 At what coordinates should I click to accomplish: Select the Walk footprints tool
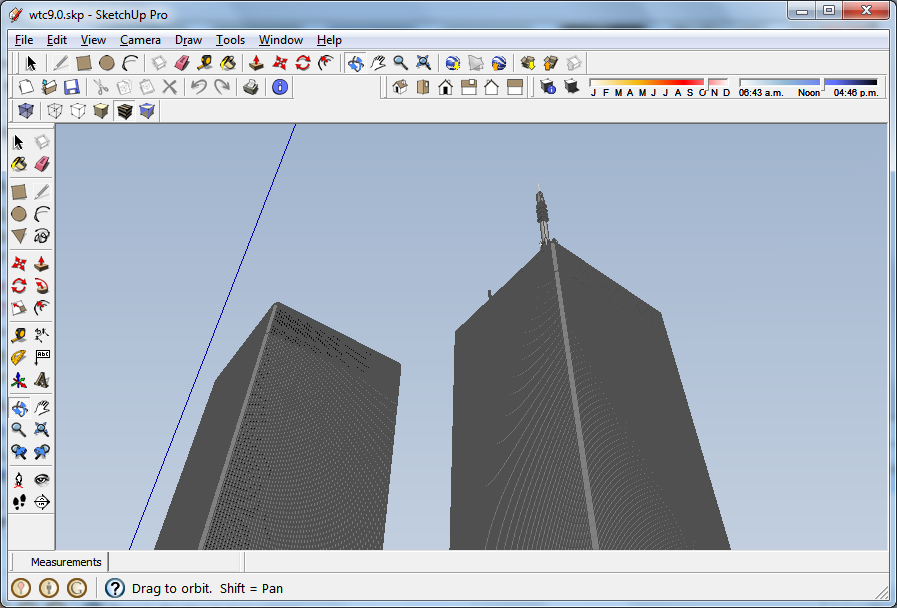click(19, 502)
